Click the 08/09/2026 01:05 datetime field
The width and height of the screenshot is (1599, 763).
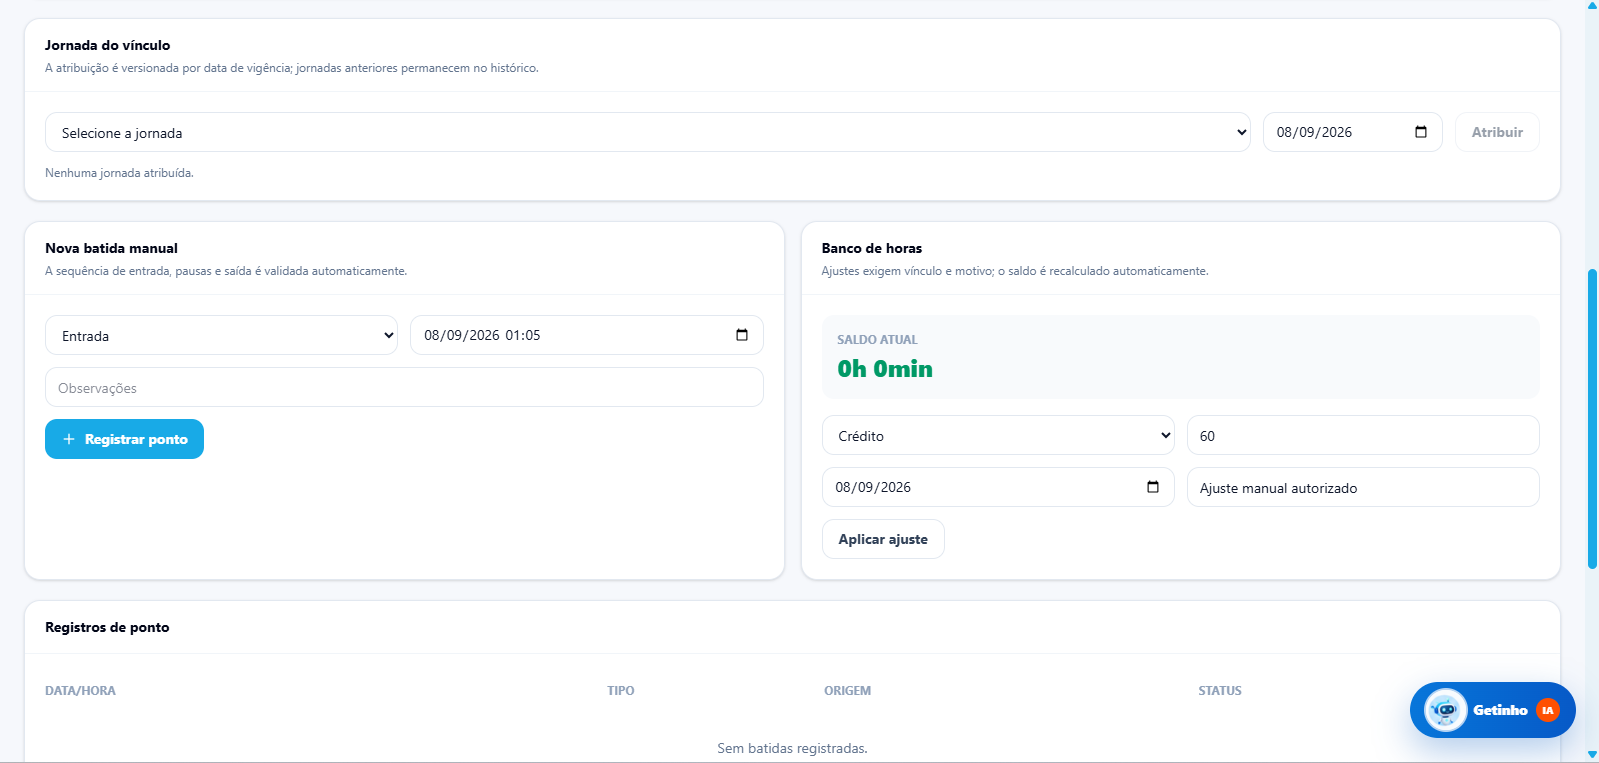point(586,335)
